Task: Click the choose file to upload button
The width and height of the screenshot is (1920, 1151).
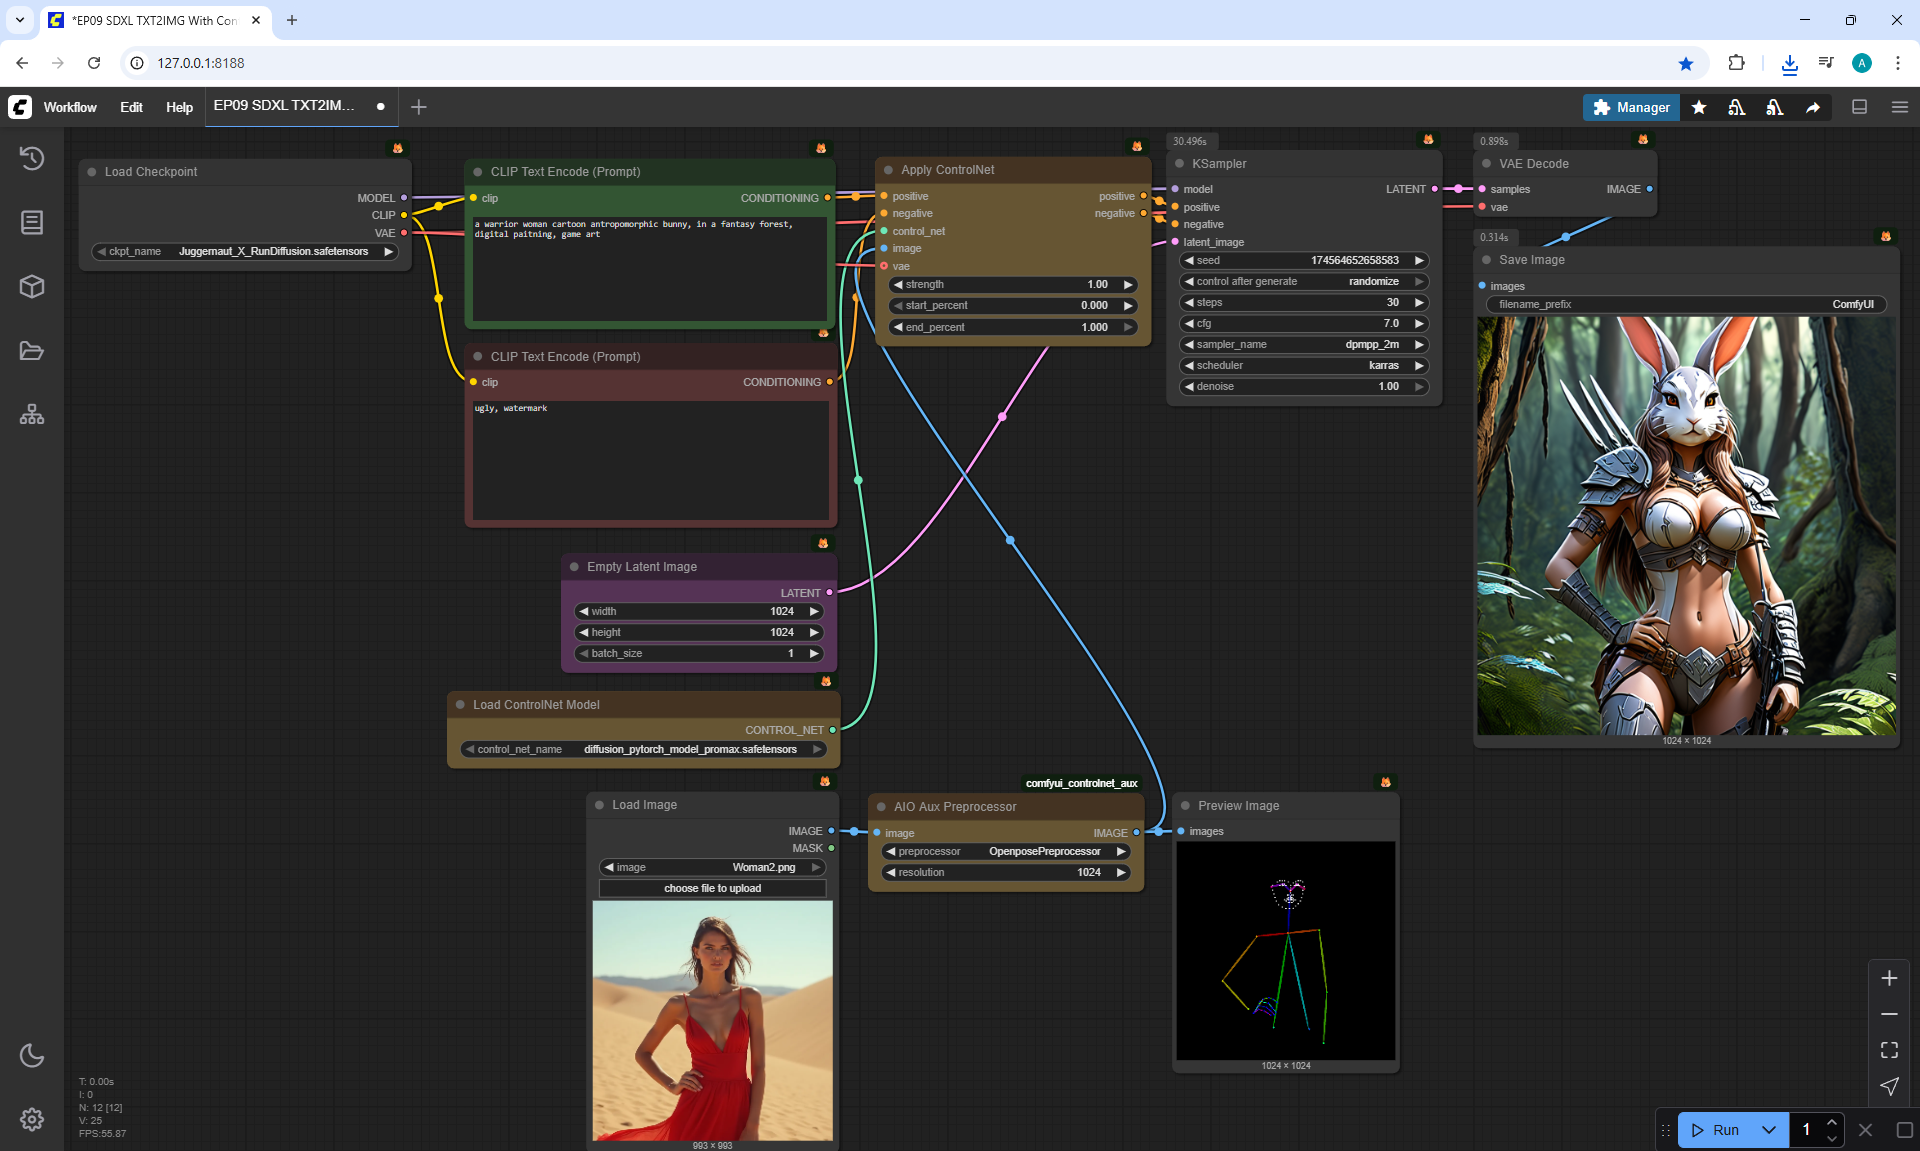Action: click(x=712, y=888)
